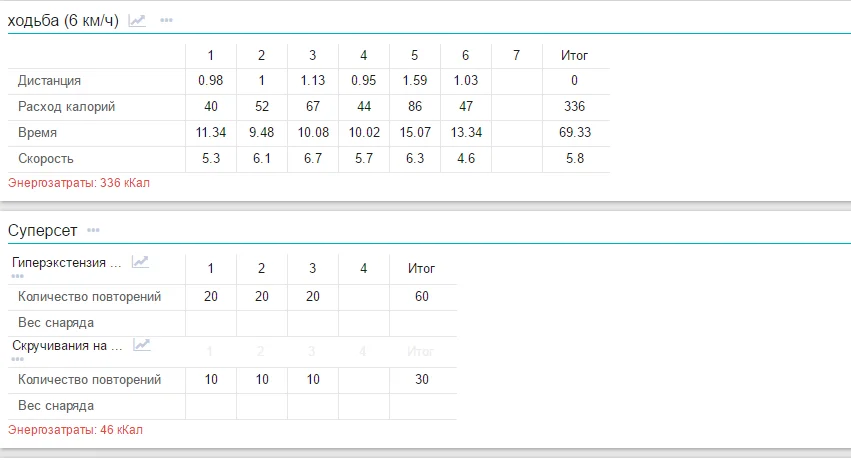The width and height of the screenshot is (851, 465).
Task: Click the Время cell showing 10.08
Action: [x=312, y=133]
